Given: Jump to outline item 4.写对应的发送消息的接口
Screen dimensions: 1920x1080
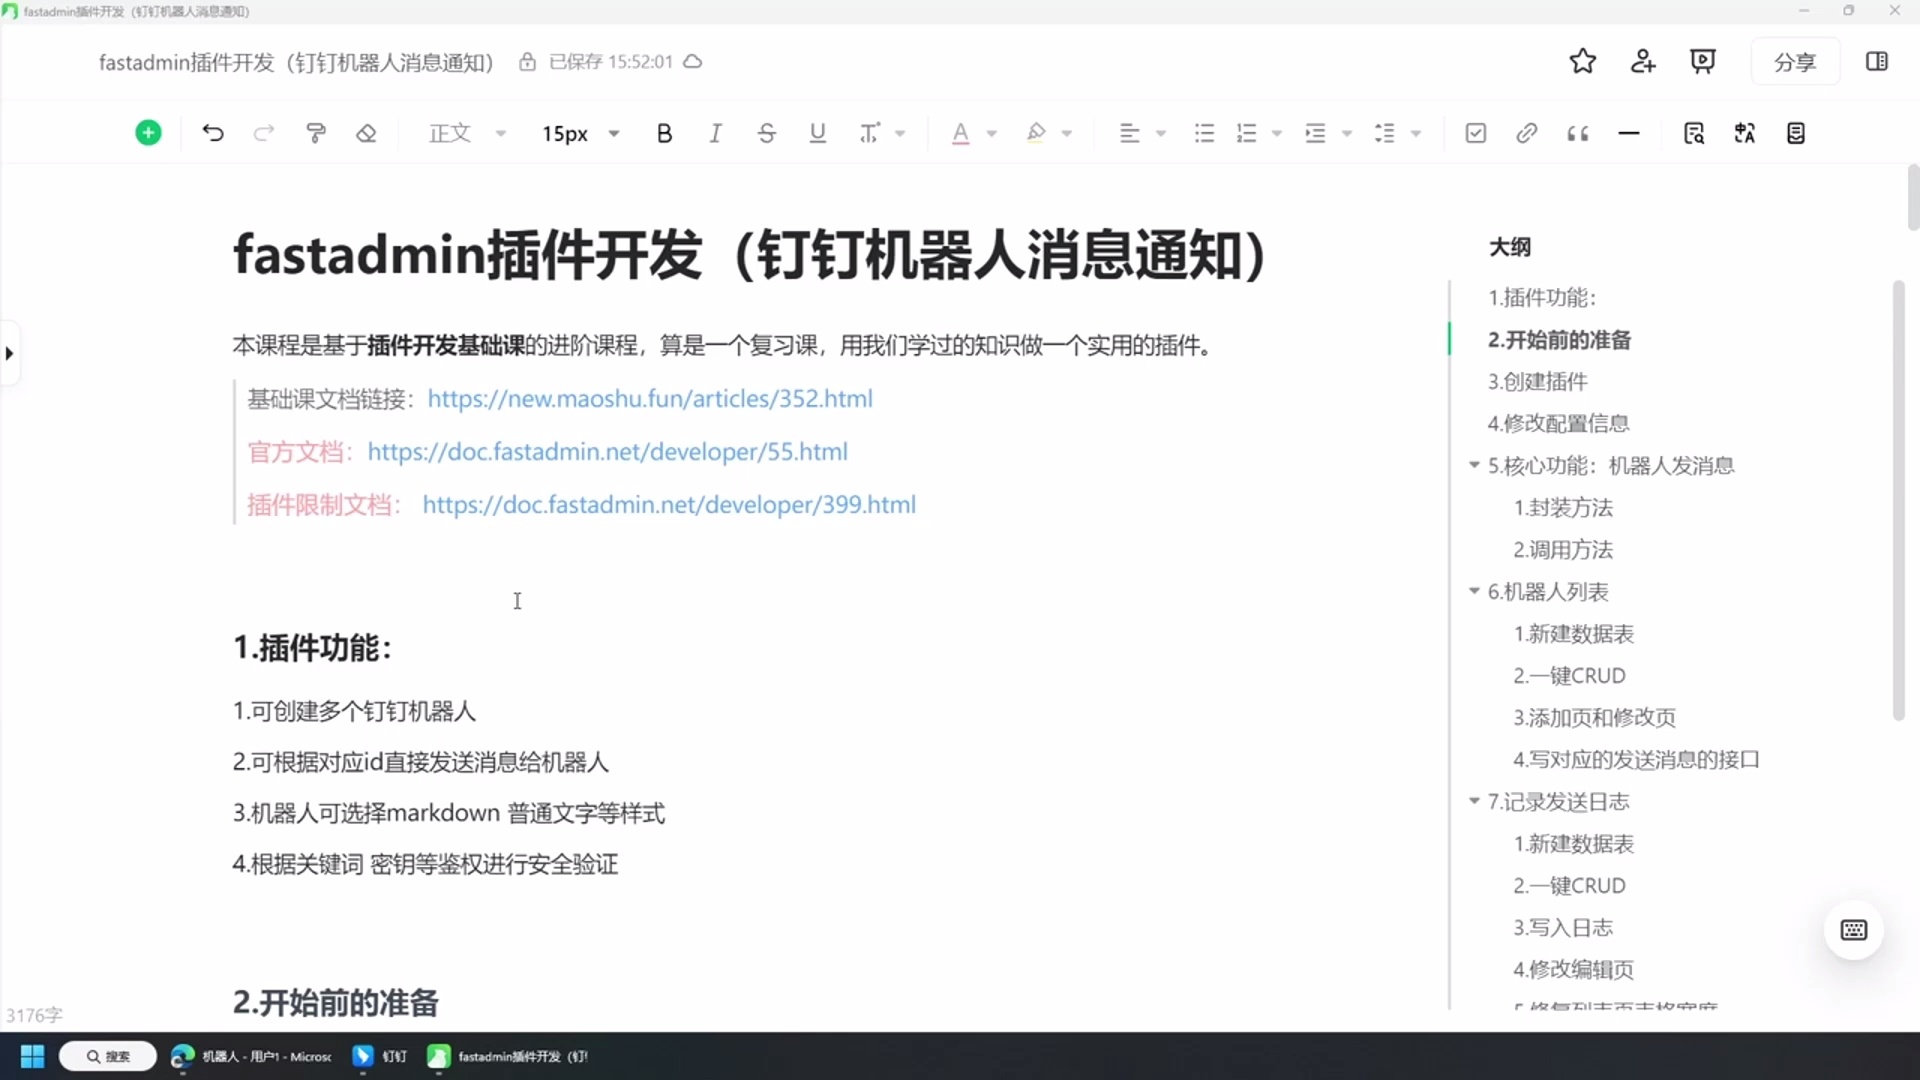Looking at the screenshot, I should [x=1636, y=759].
